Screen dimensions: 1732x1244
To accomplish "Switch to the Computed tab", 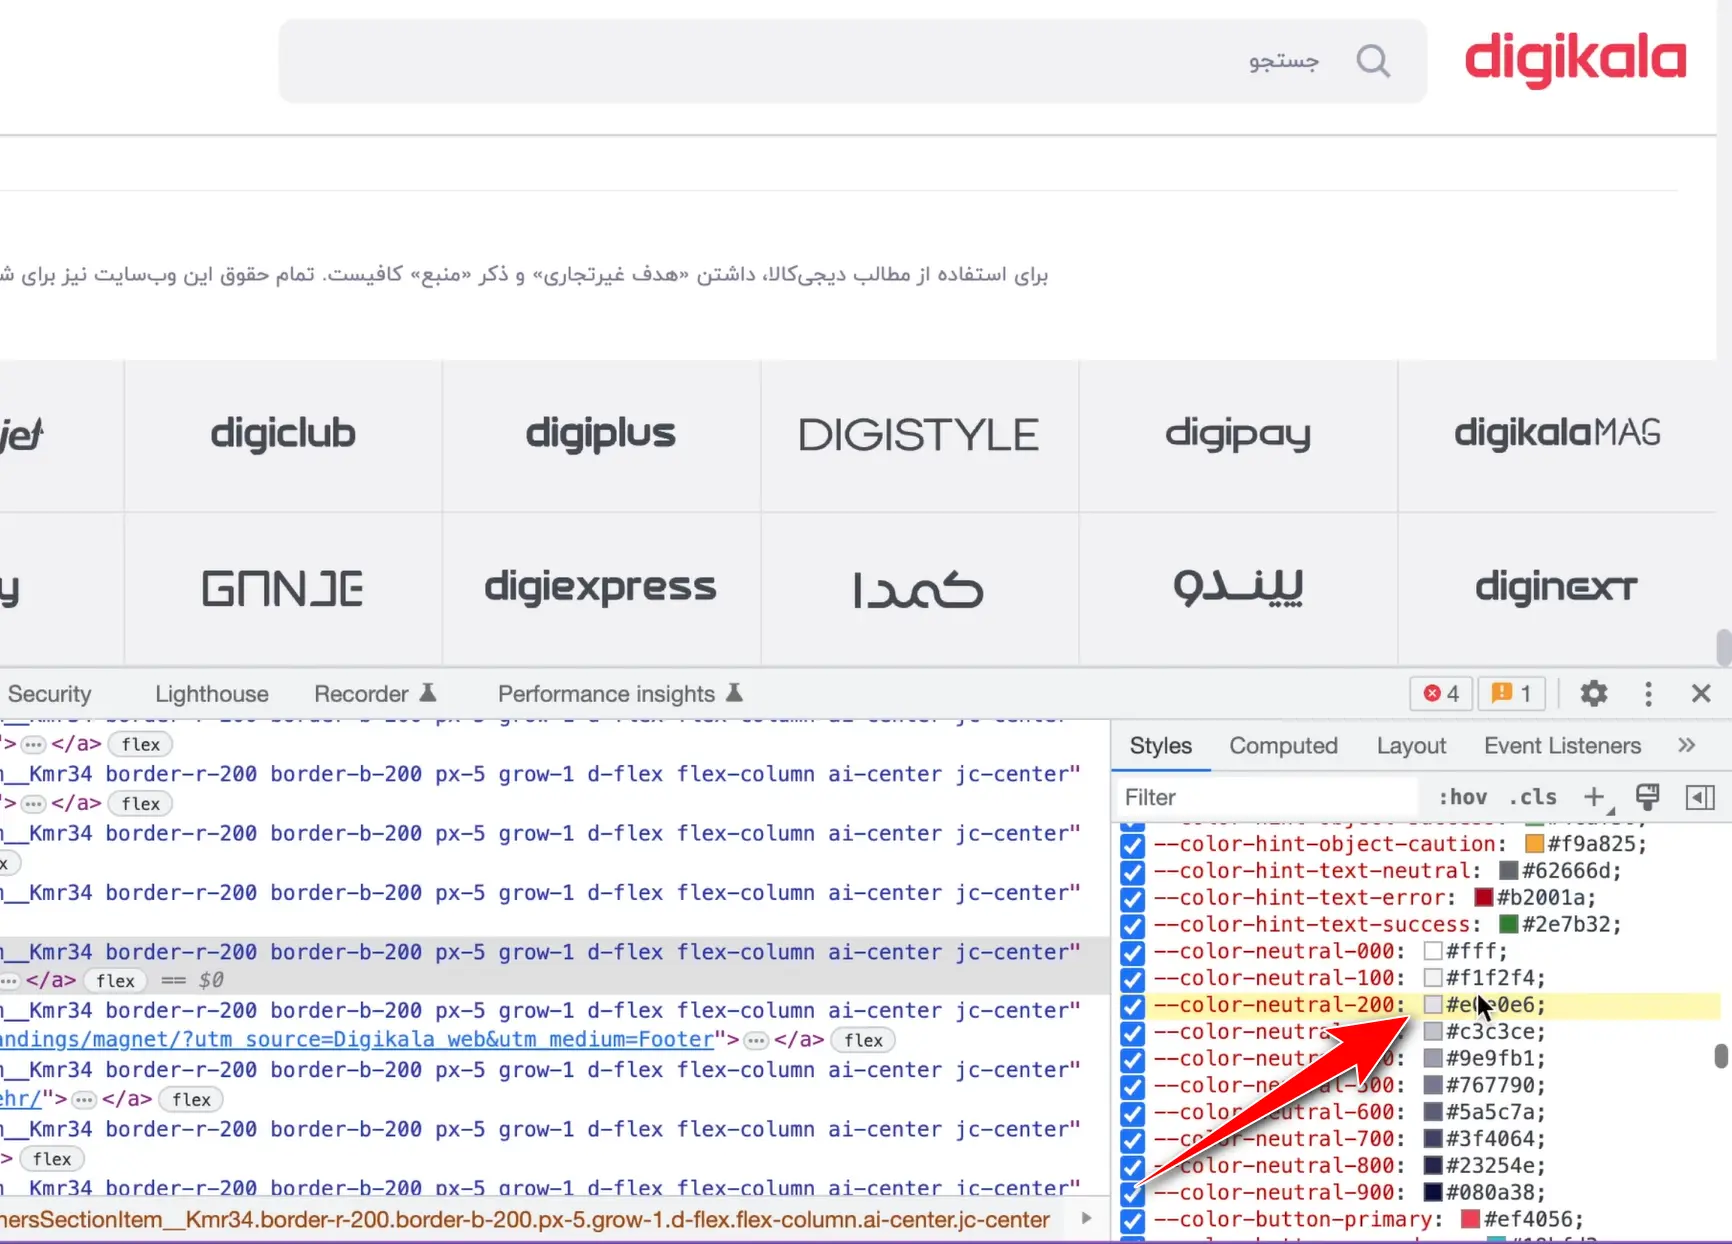I will 1283,745.
